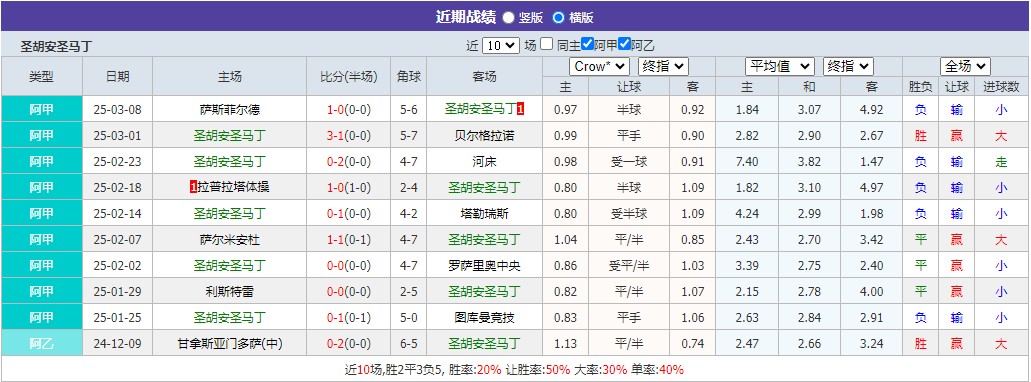
Task: Click the red card badge next to 拉普拉塔体操
Action: (x=193, y=187)
